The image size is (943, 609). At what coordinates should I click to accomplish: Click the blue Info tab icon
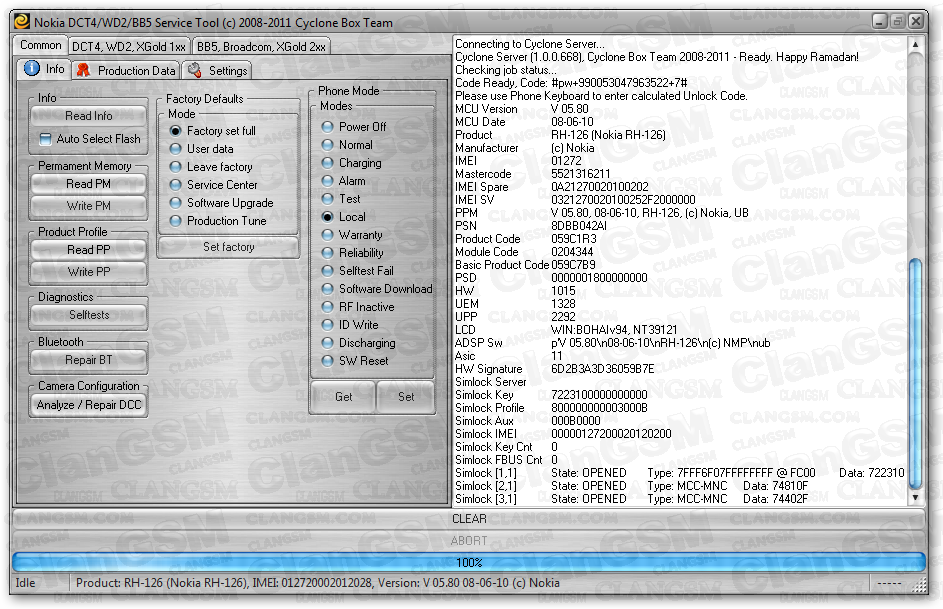32,69
